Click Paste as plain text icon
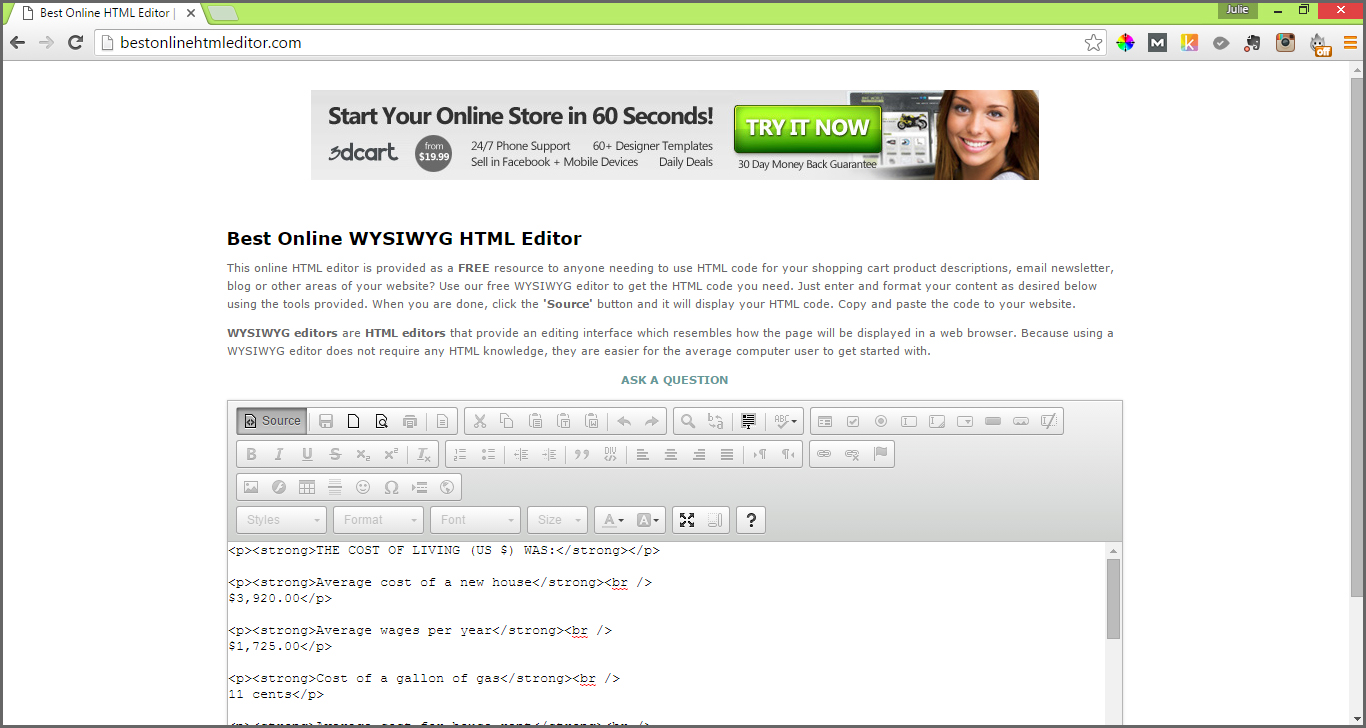The height and width of the screenshot is (728, 1366). [564, 421]
